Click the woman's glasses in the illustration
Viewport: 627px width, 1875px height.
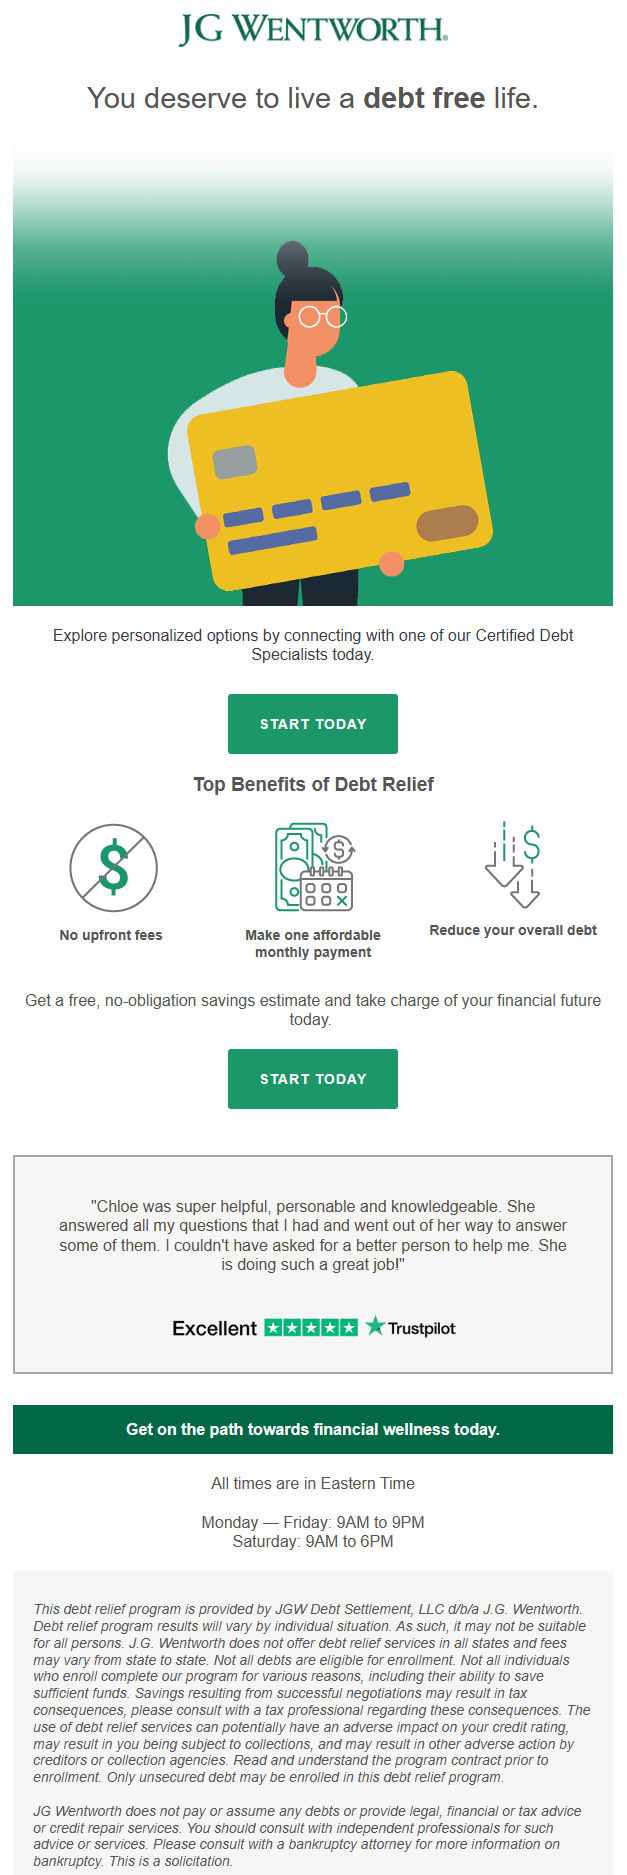click(322, 317)
